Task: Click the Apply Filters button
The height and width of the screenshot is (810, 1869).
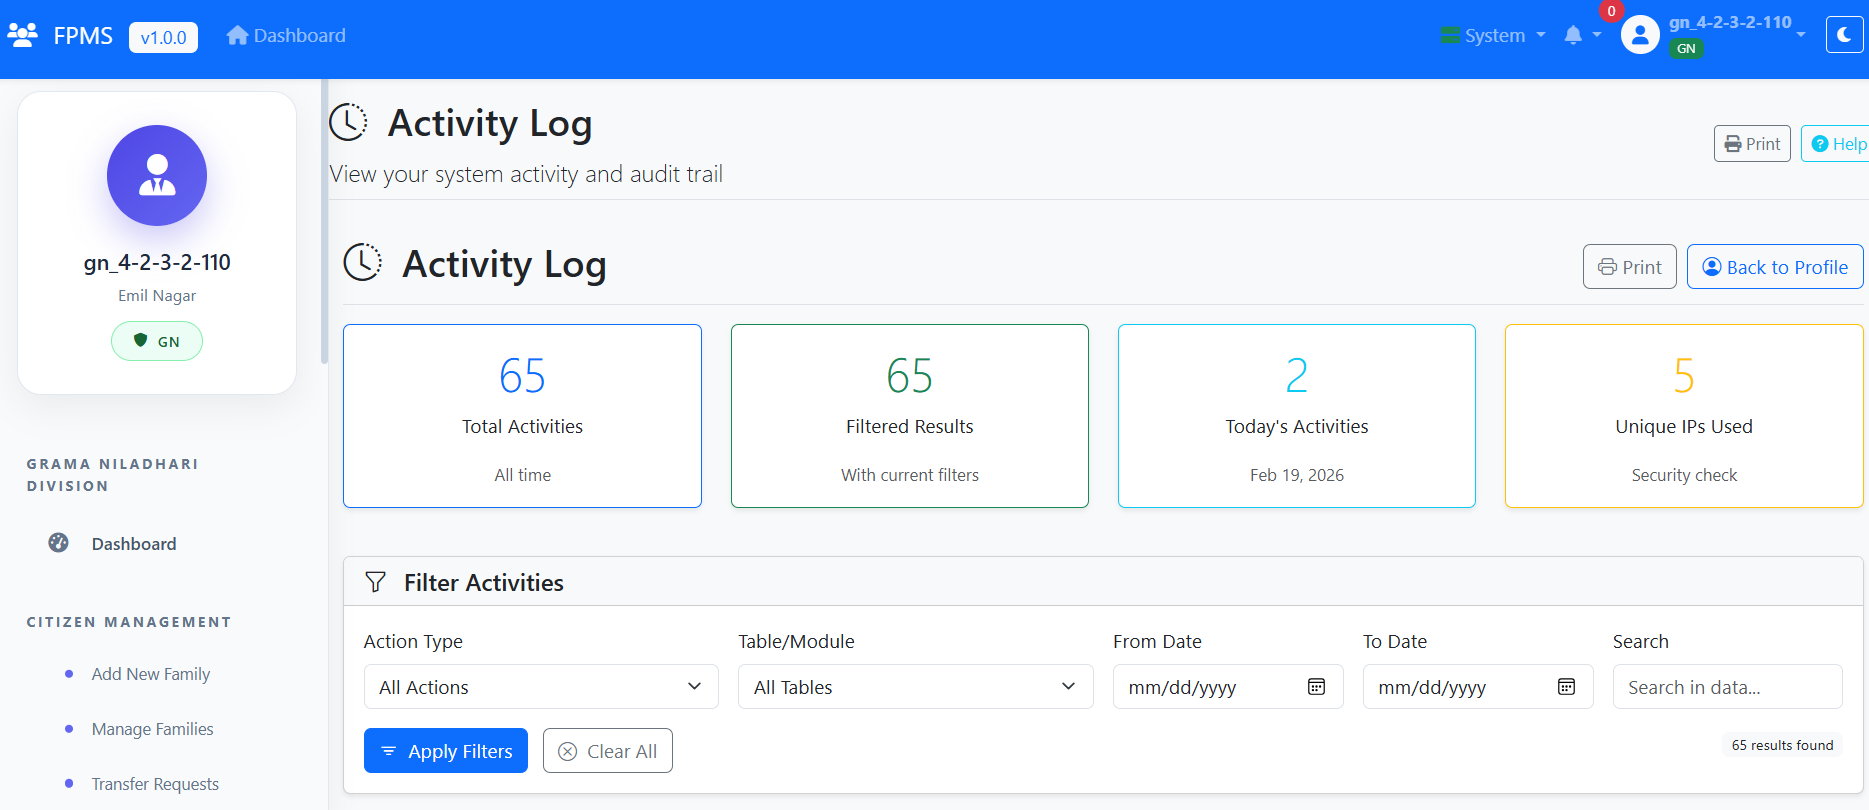Action: point(446,751)
